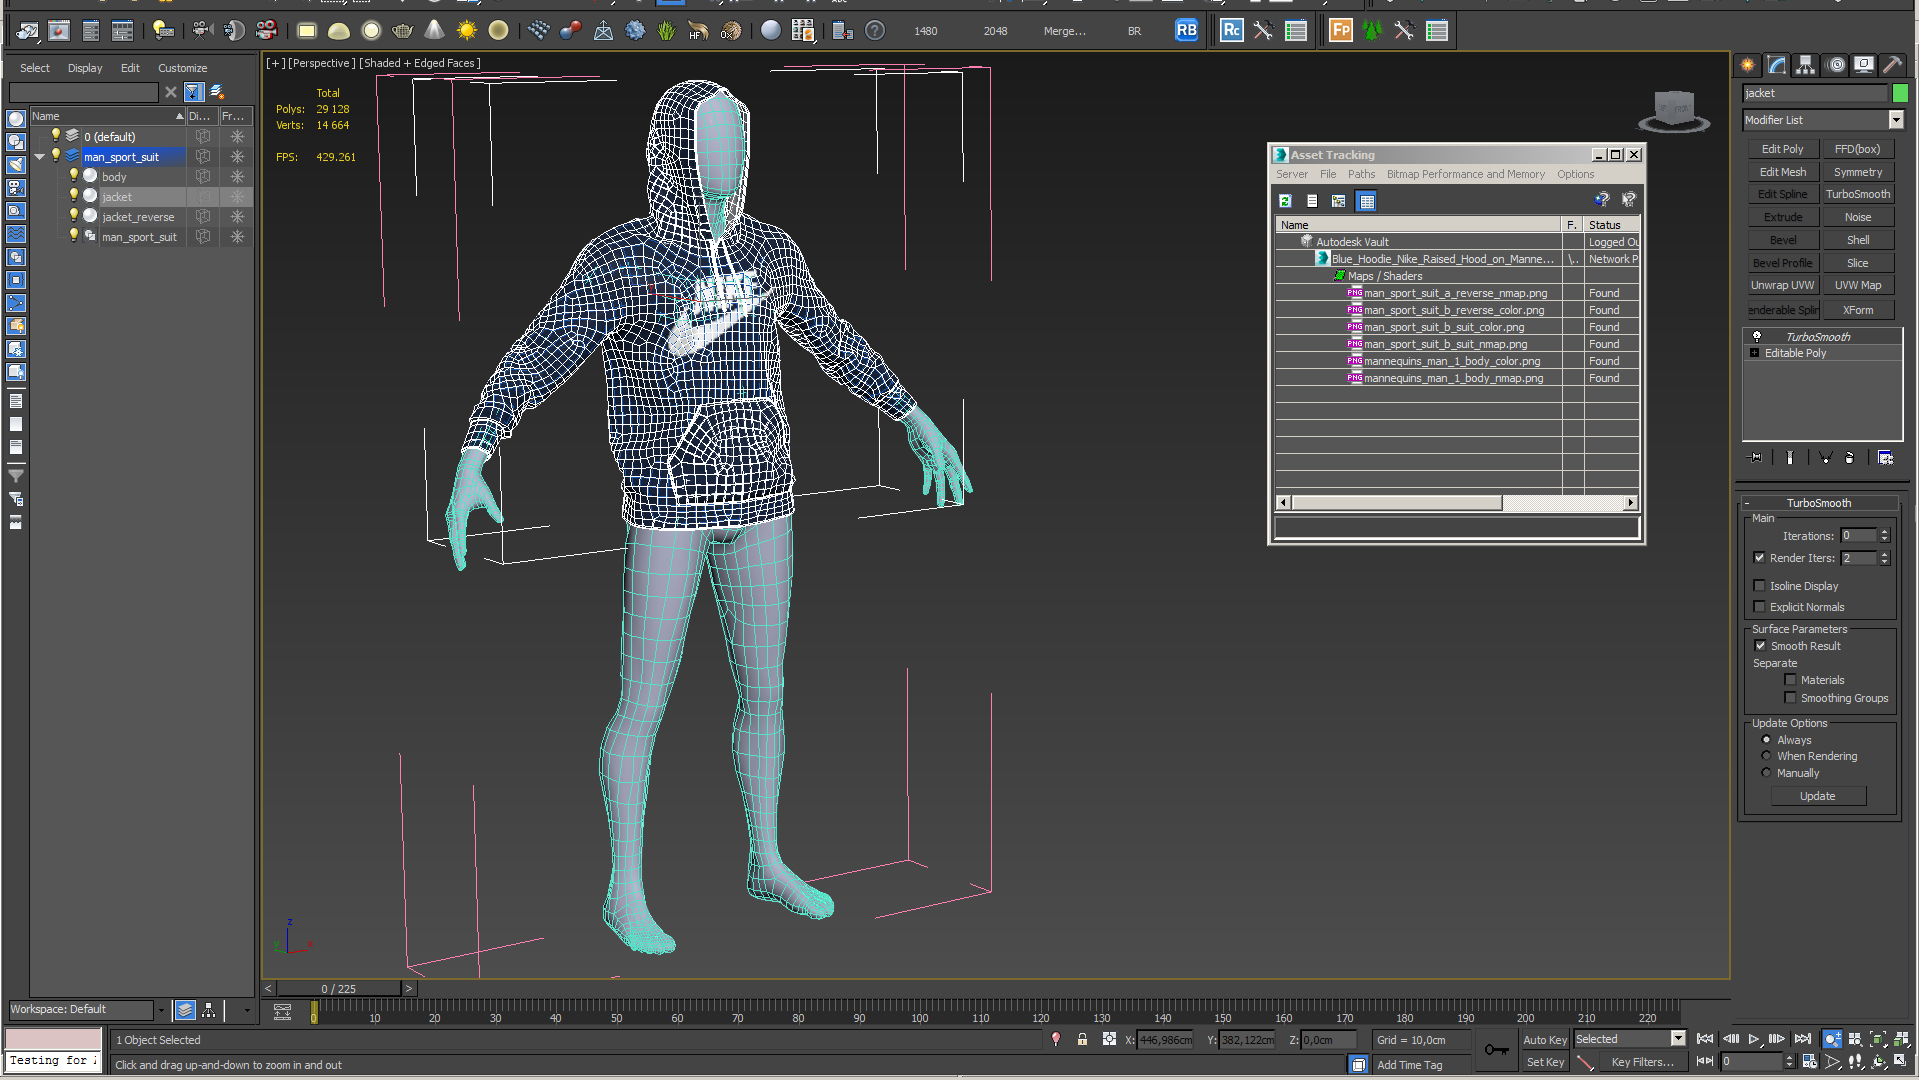The image size is (1920, 1080).
Task: Click Refresh icon in Asset Tracking
Action: click(1285, 201)
